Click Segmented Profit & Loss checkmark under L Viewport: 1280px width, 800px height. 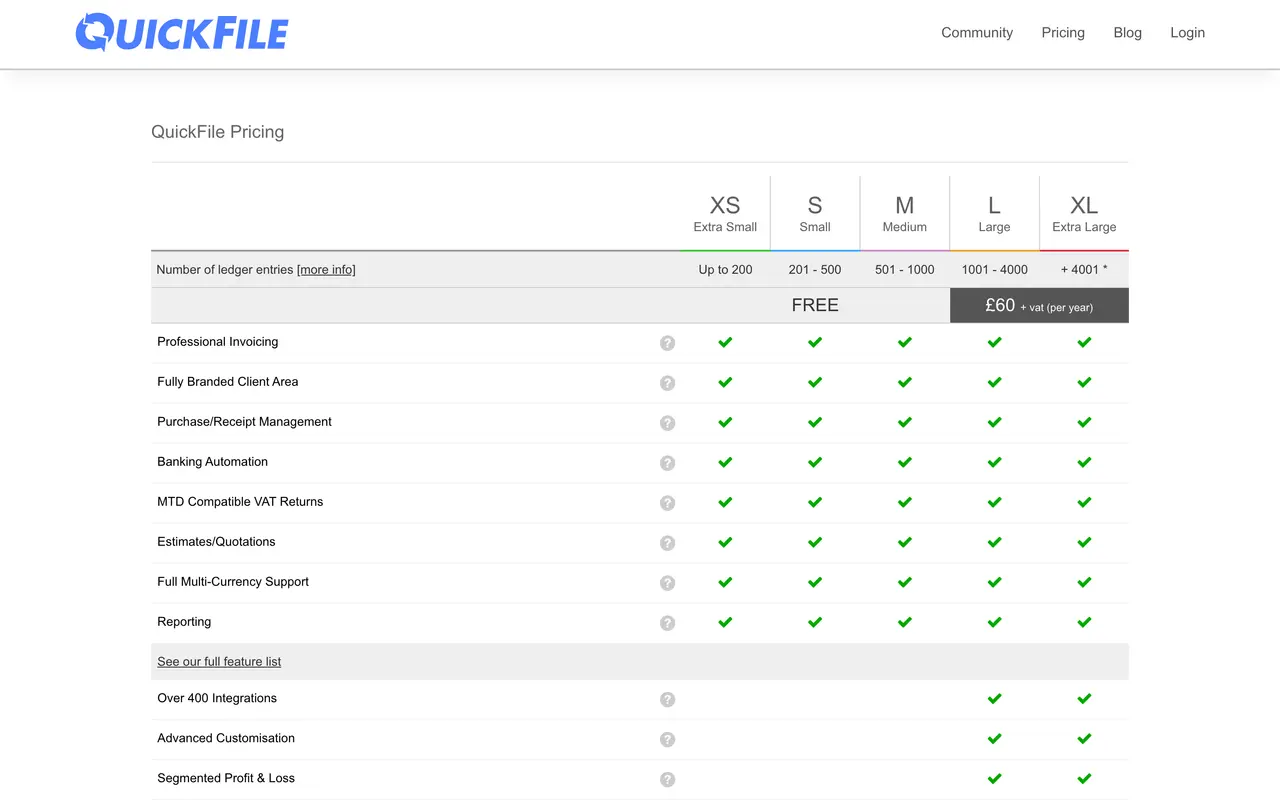994,779
